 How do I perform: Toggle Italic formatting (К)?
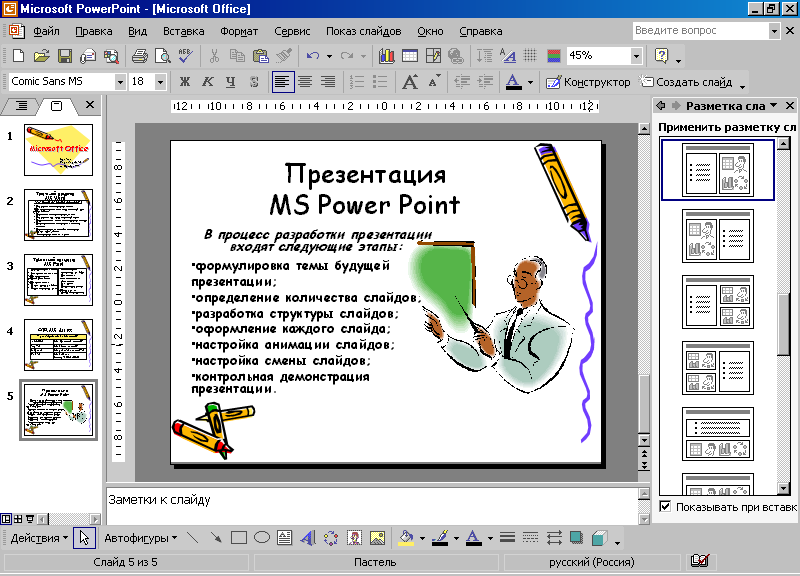tap(208, 82)
